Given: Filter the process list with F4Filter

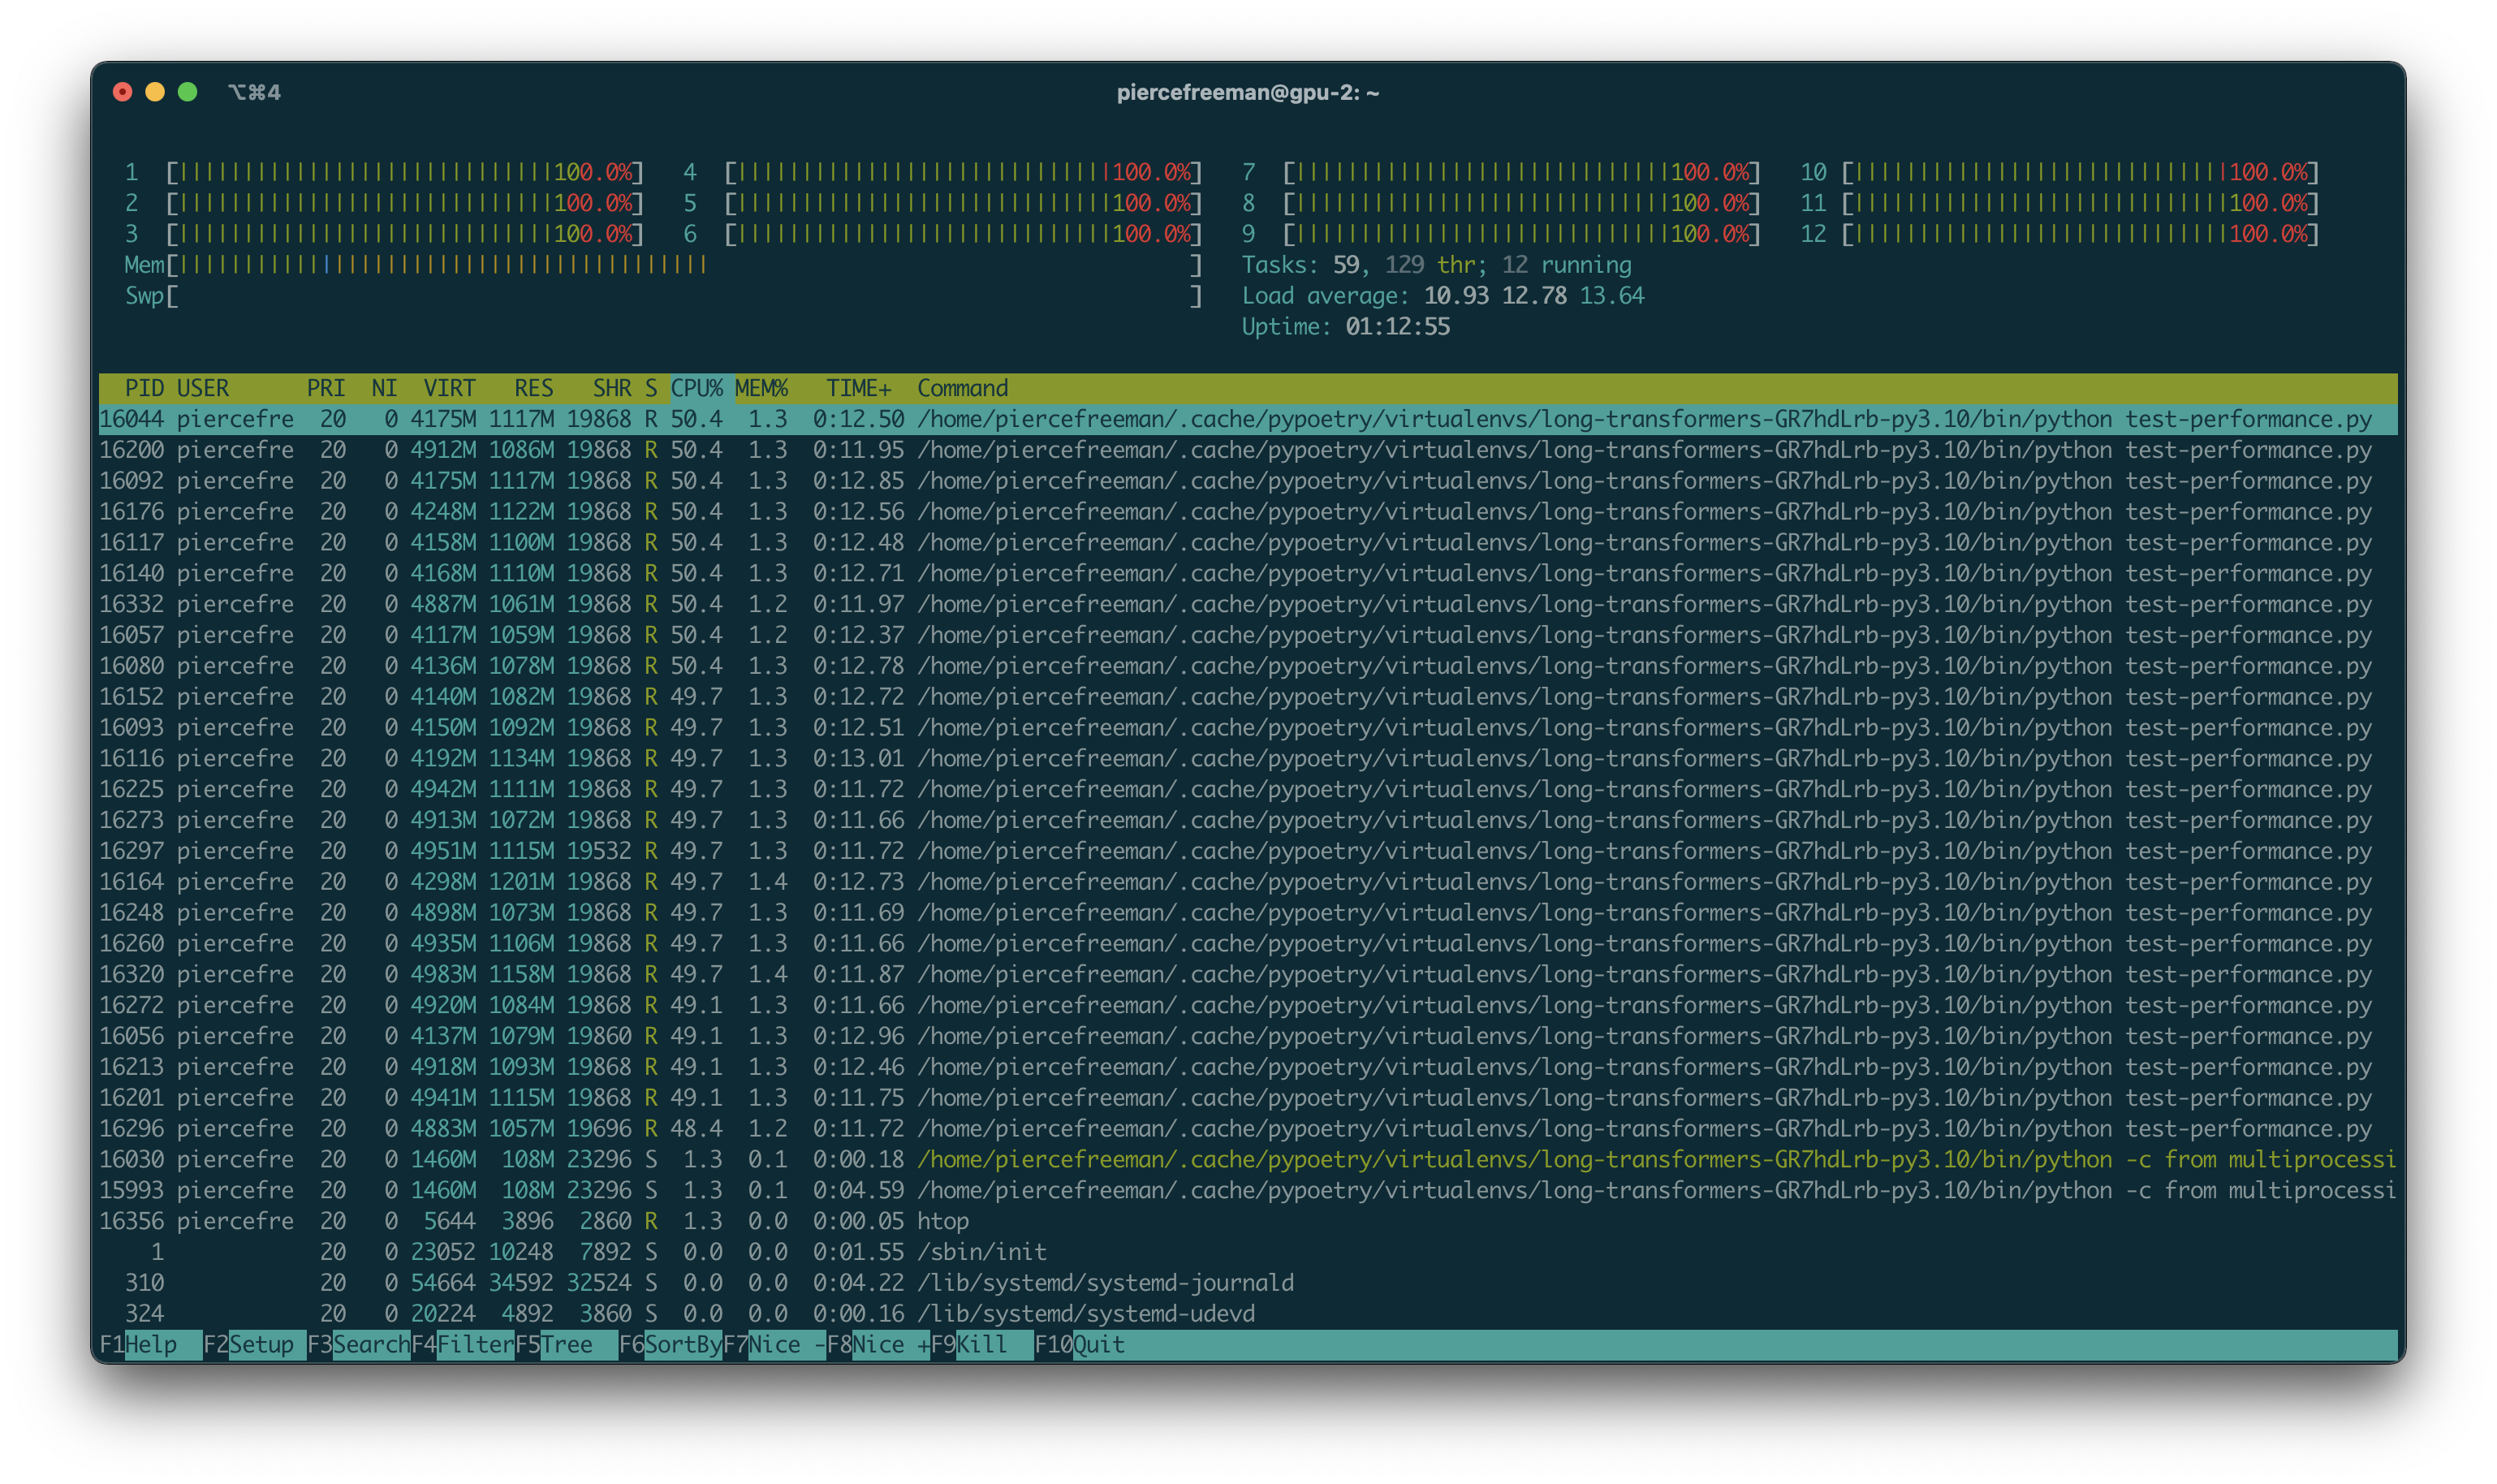Looking at the screenshot, I should pyautogui.click(x=462, y=1344).
